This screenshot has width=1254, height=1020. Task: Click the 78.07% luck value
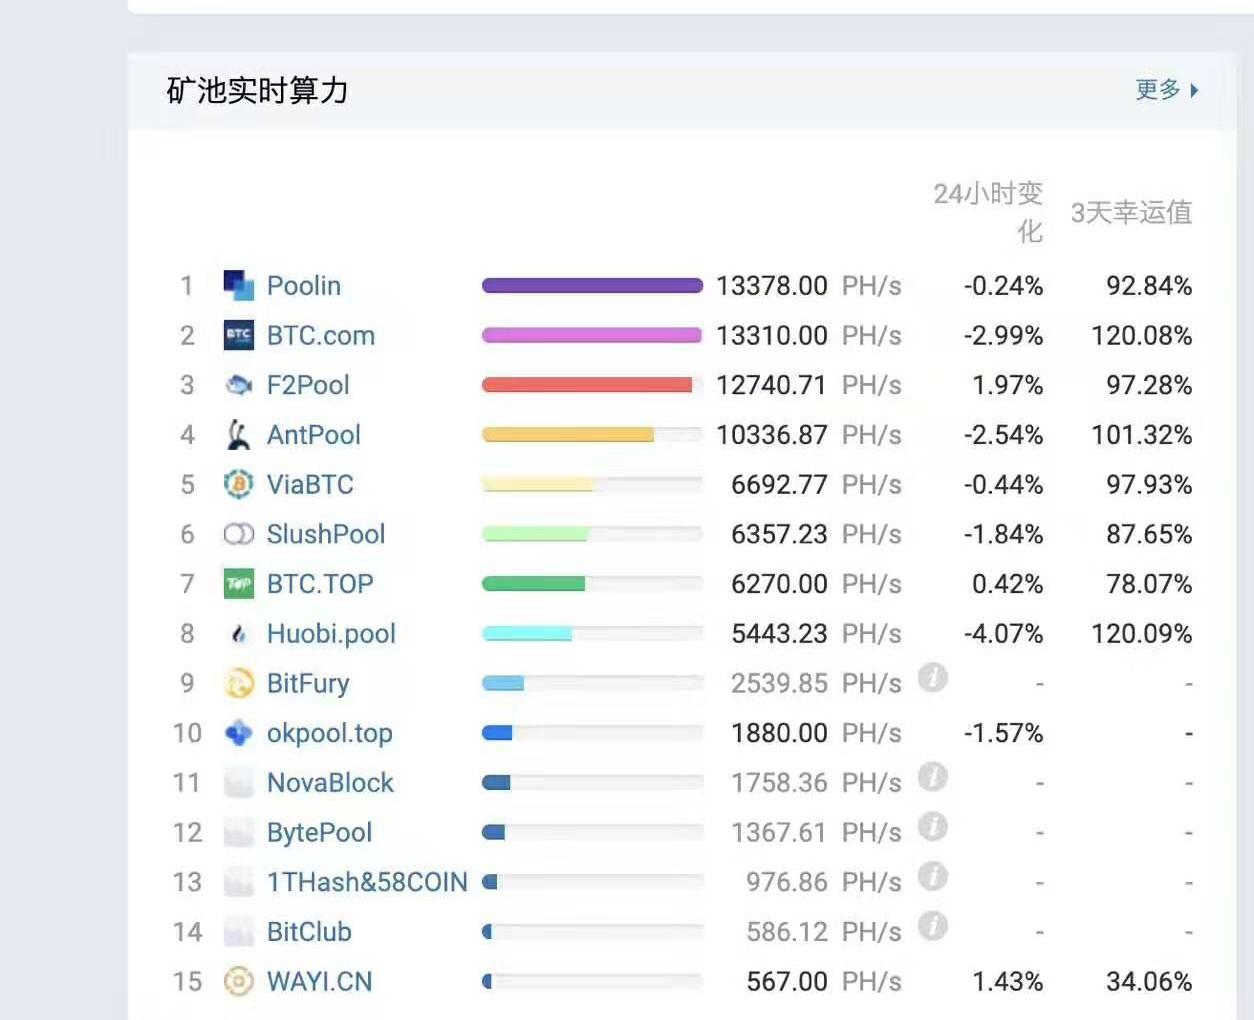pos(1149,584)
